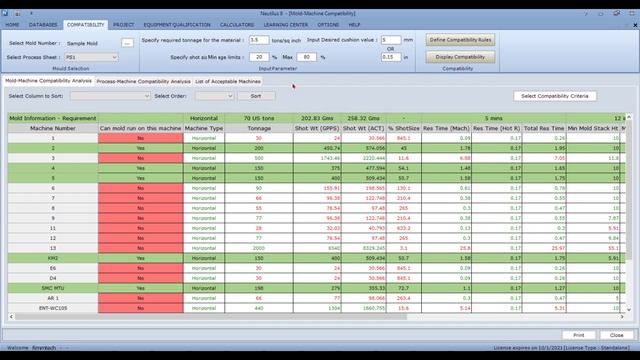Select machine number AR 1 row label
This screenshot has height=360, width=640.
(x=53, y=298)
